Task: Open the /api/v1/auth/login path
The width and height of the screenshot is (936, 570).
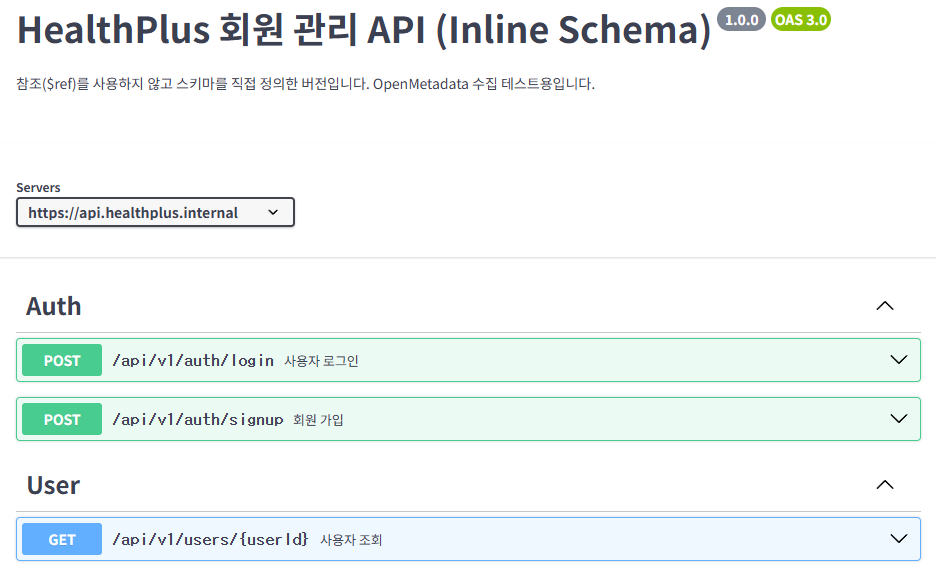Action: click(193, 360)
